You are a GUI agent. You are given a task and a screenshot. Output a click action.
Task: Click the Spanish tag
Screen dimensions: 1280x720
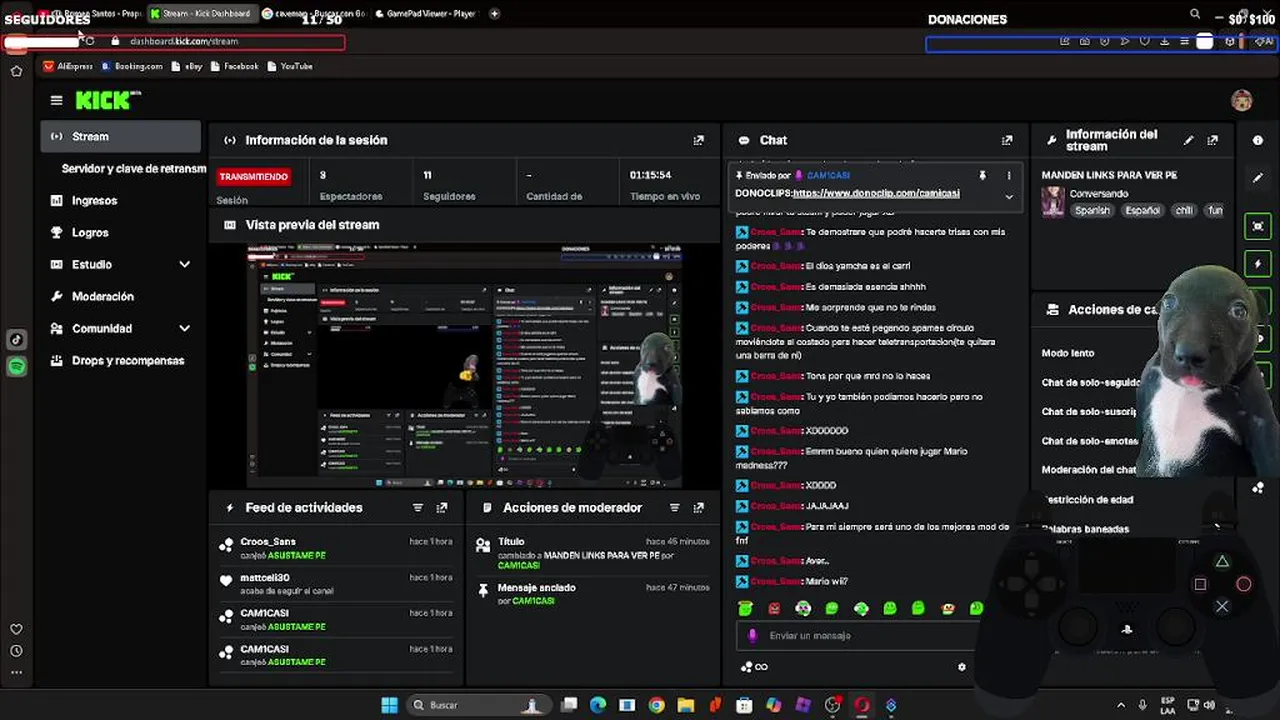pyautogui.click(x=1092, y=211)
